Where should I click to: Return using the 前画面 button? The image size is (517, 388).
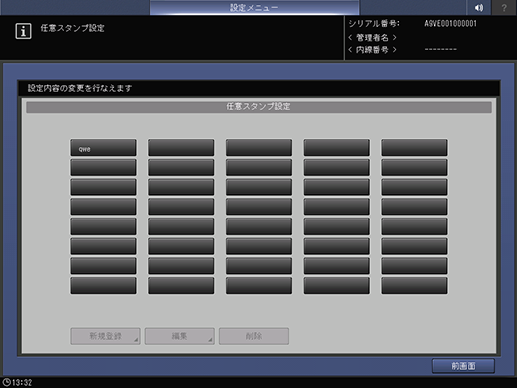pos(463,366)
